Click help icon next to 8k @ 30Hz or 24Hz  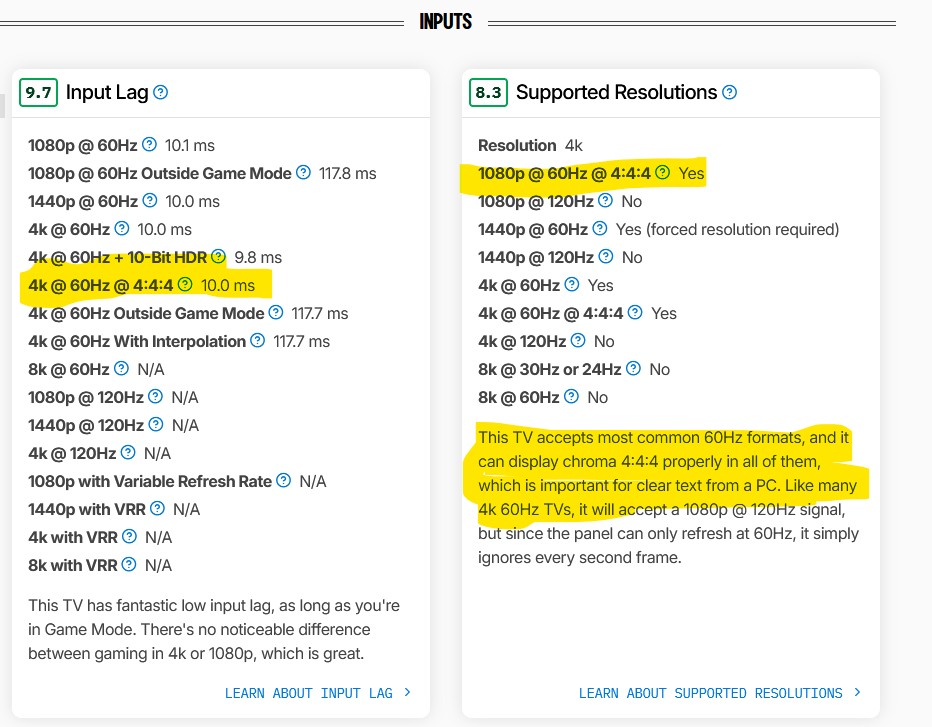coord(634,369)
